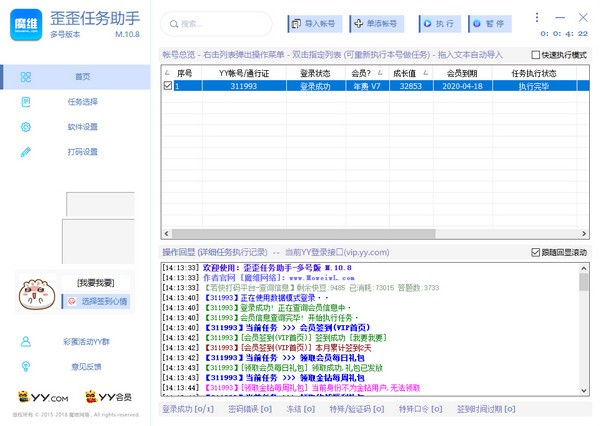The width and height of the screenshot is (600, 426).
Task: Click the 作者官网 website log line
Action: point(279,277)
